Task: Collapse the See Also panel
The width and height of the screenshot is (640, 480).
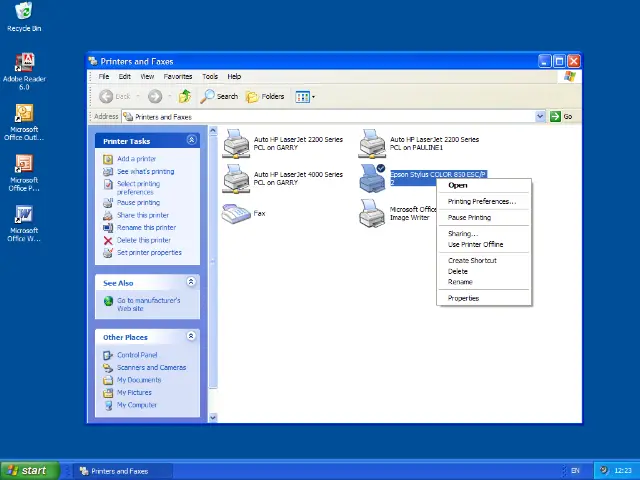Action: tap(191, 282)
